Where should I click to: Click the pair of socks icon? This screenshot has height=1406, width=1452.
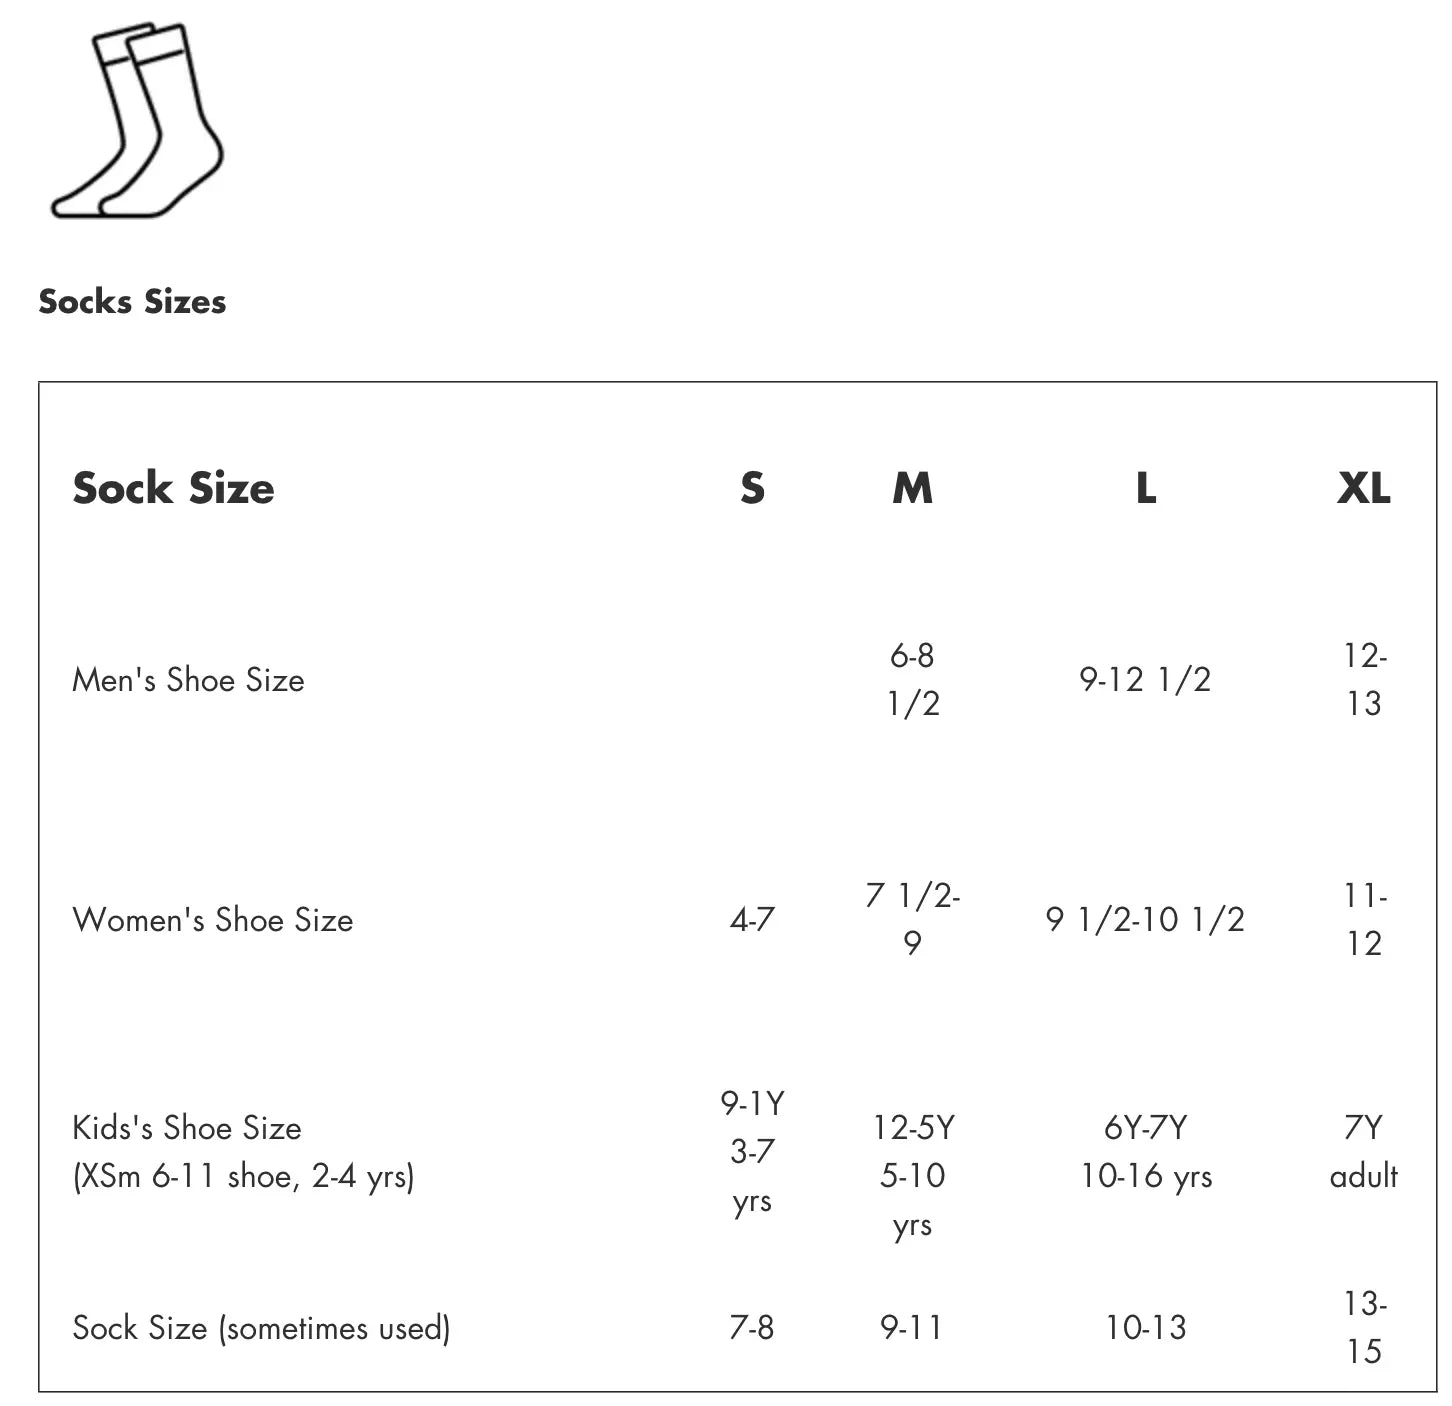click(x=138, y=120)
